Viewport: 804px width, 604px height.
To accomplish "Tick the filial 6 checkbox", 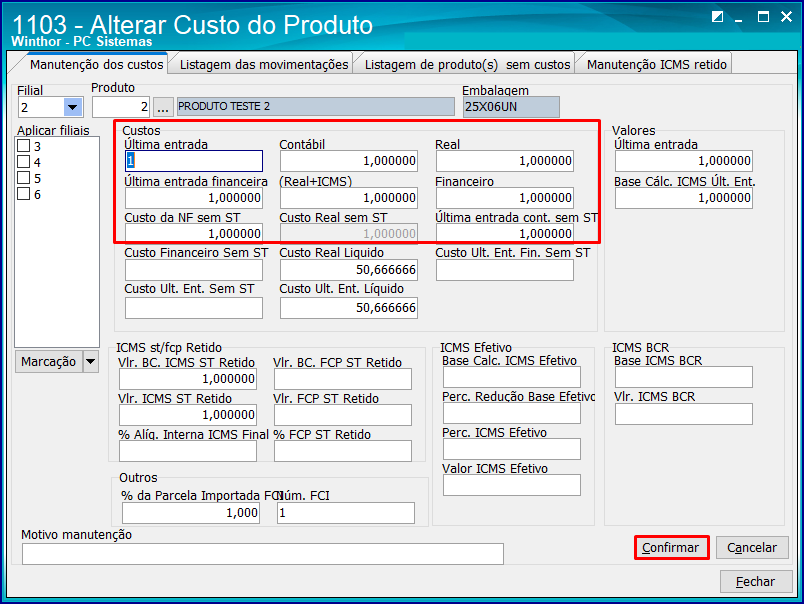I will 24,194.
